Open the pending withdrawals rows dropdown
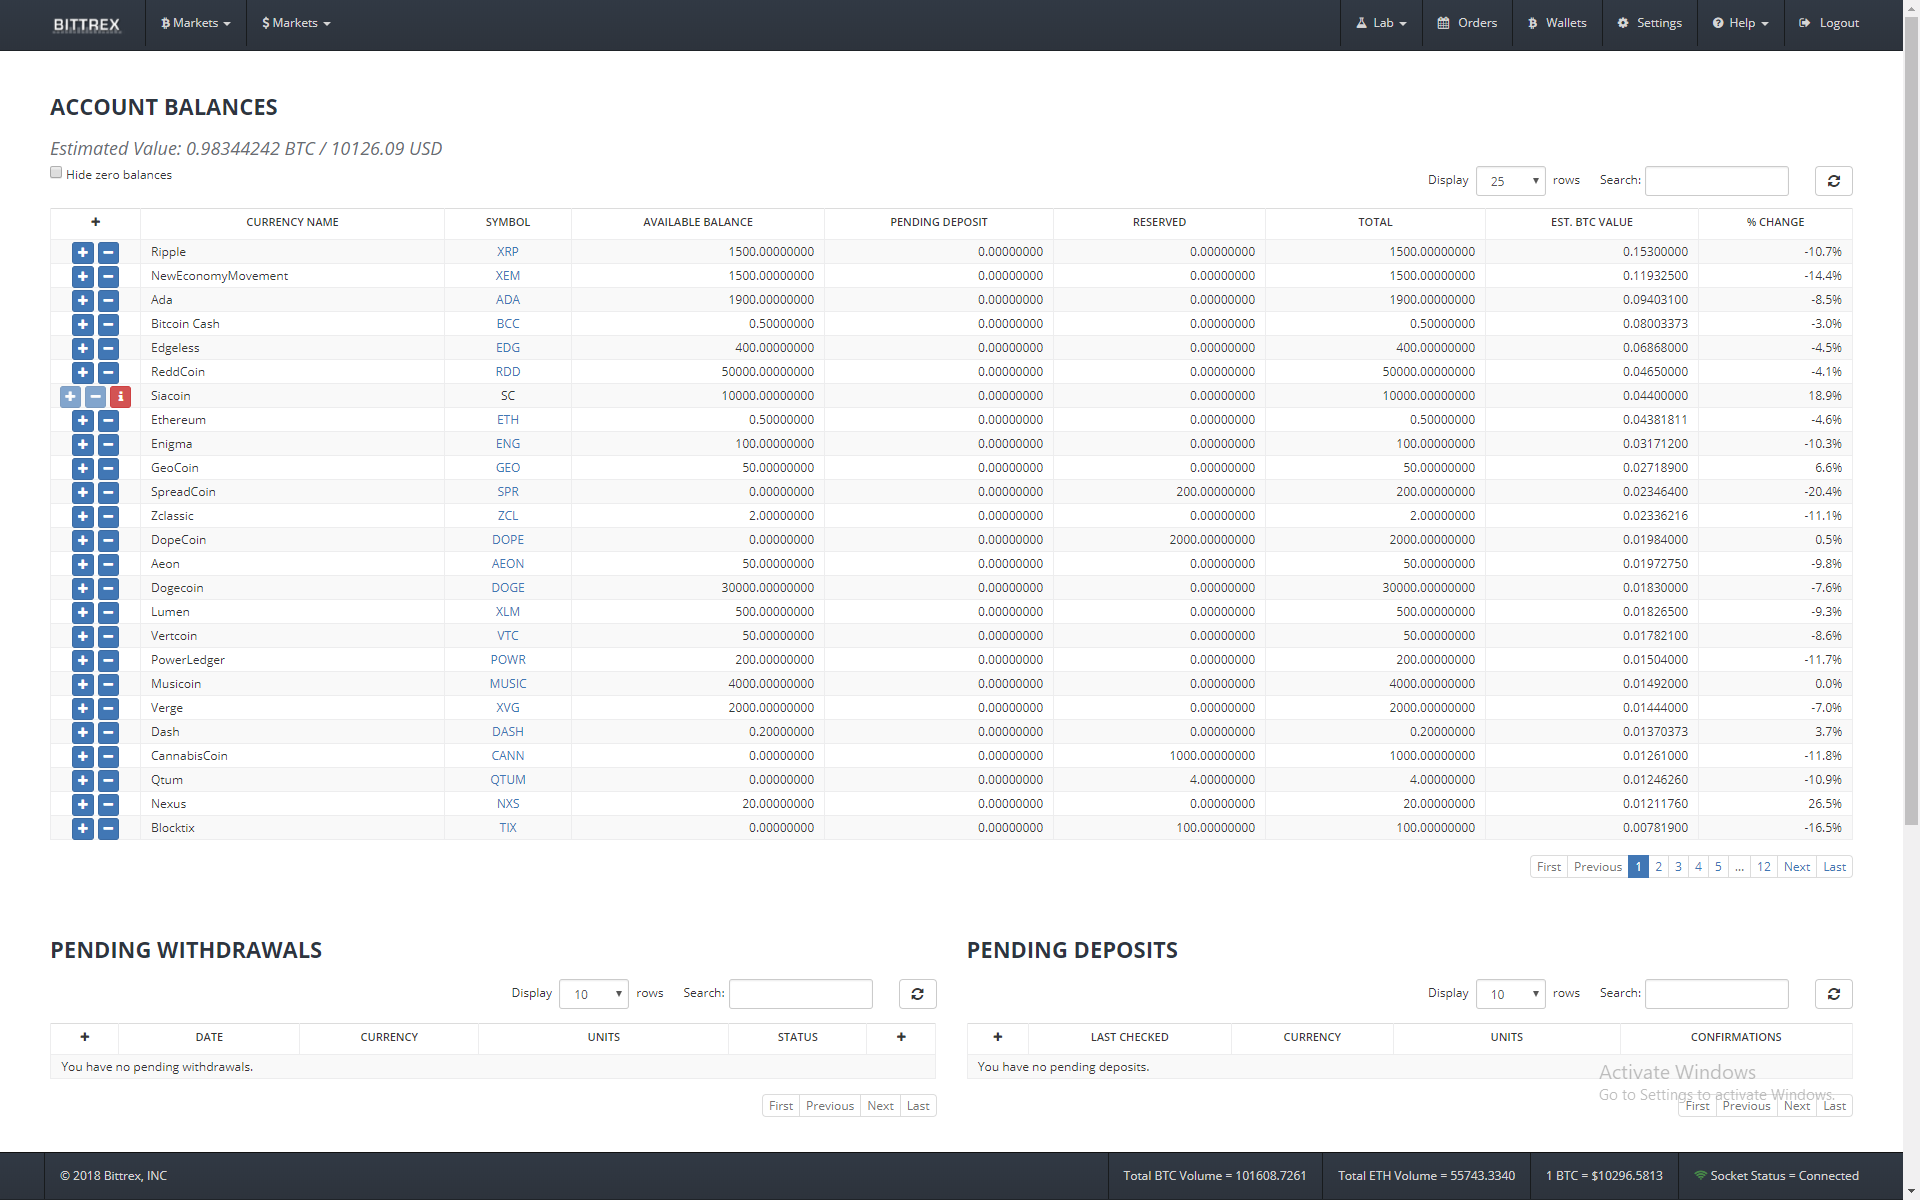1920x1200 pixels. coord(593,994)
